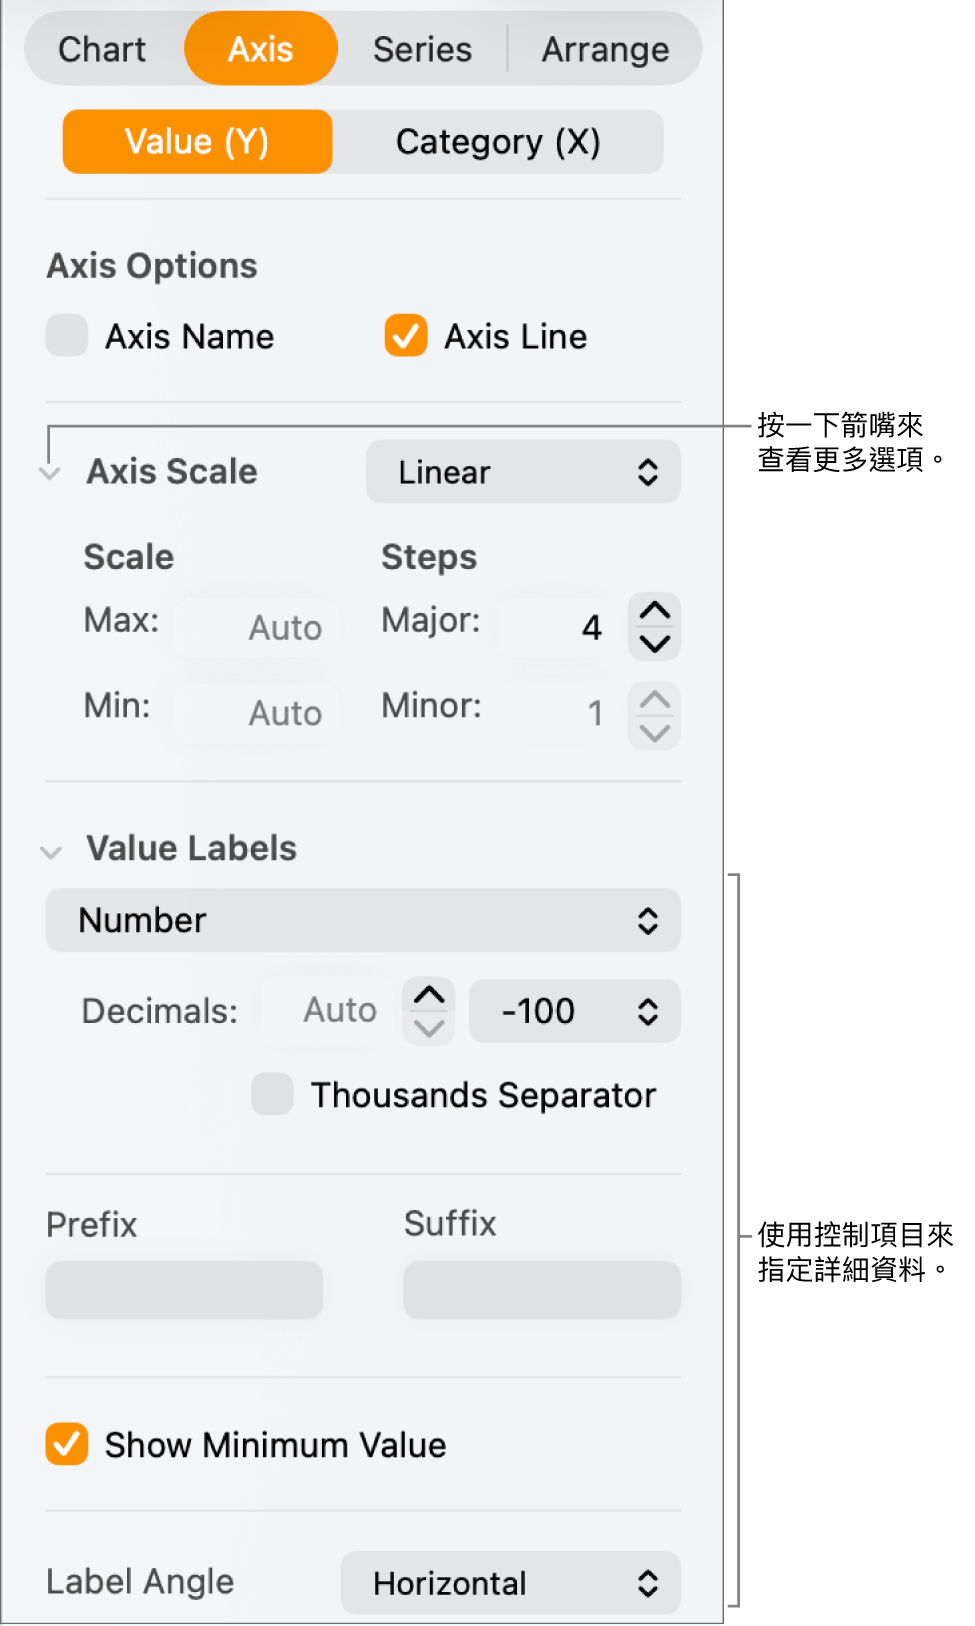This screenshot has width=975, height=1626.
Task: Collapse the Axis Scale section chevron
Action: coord(50,473)
